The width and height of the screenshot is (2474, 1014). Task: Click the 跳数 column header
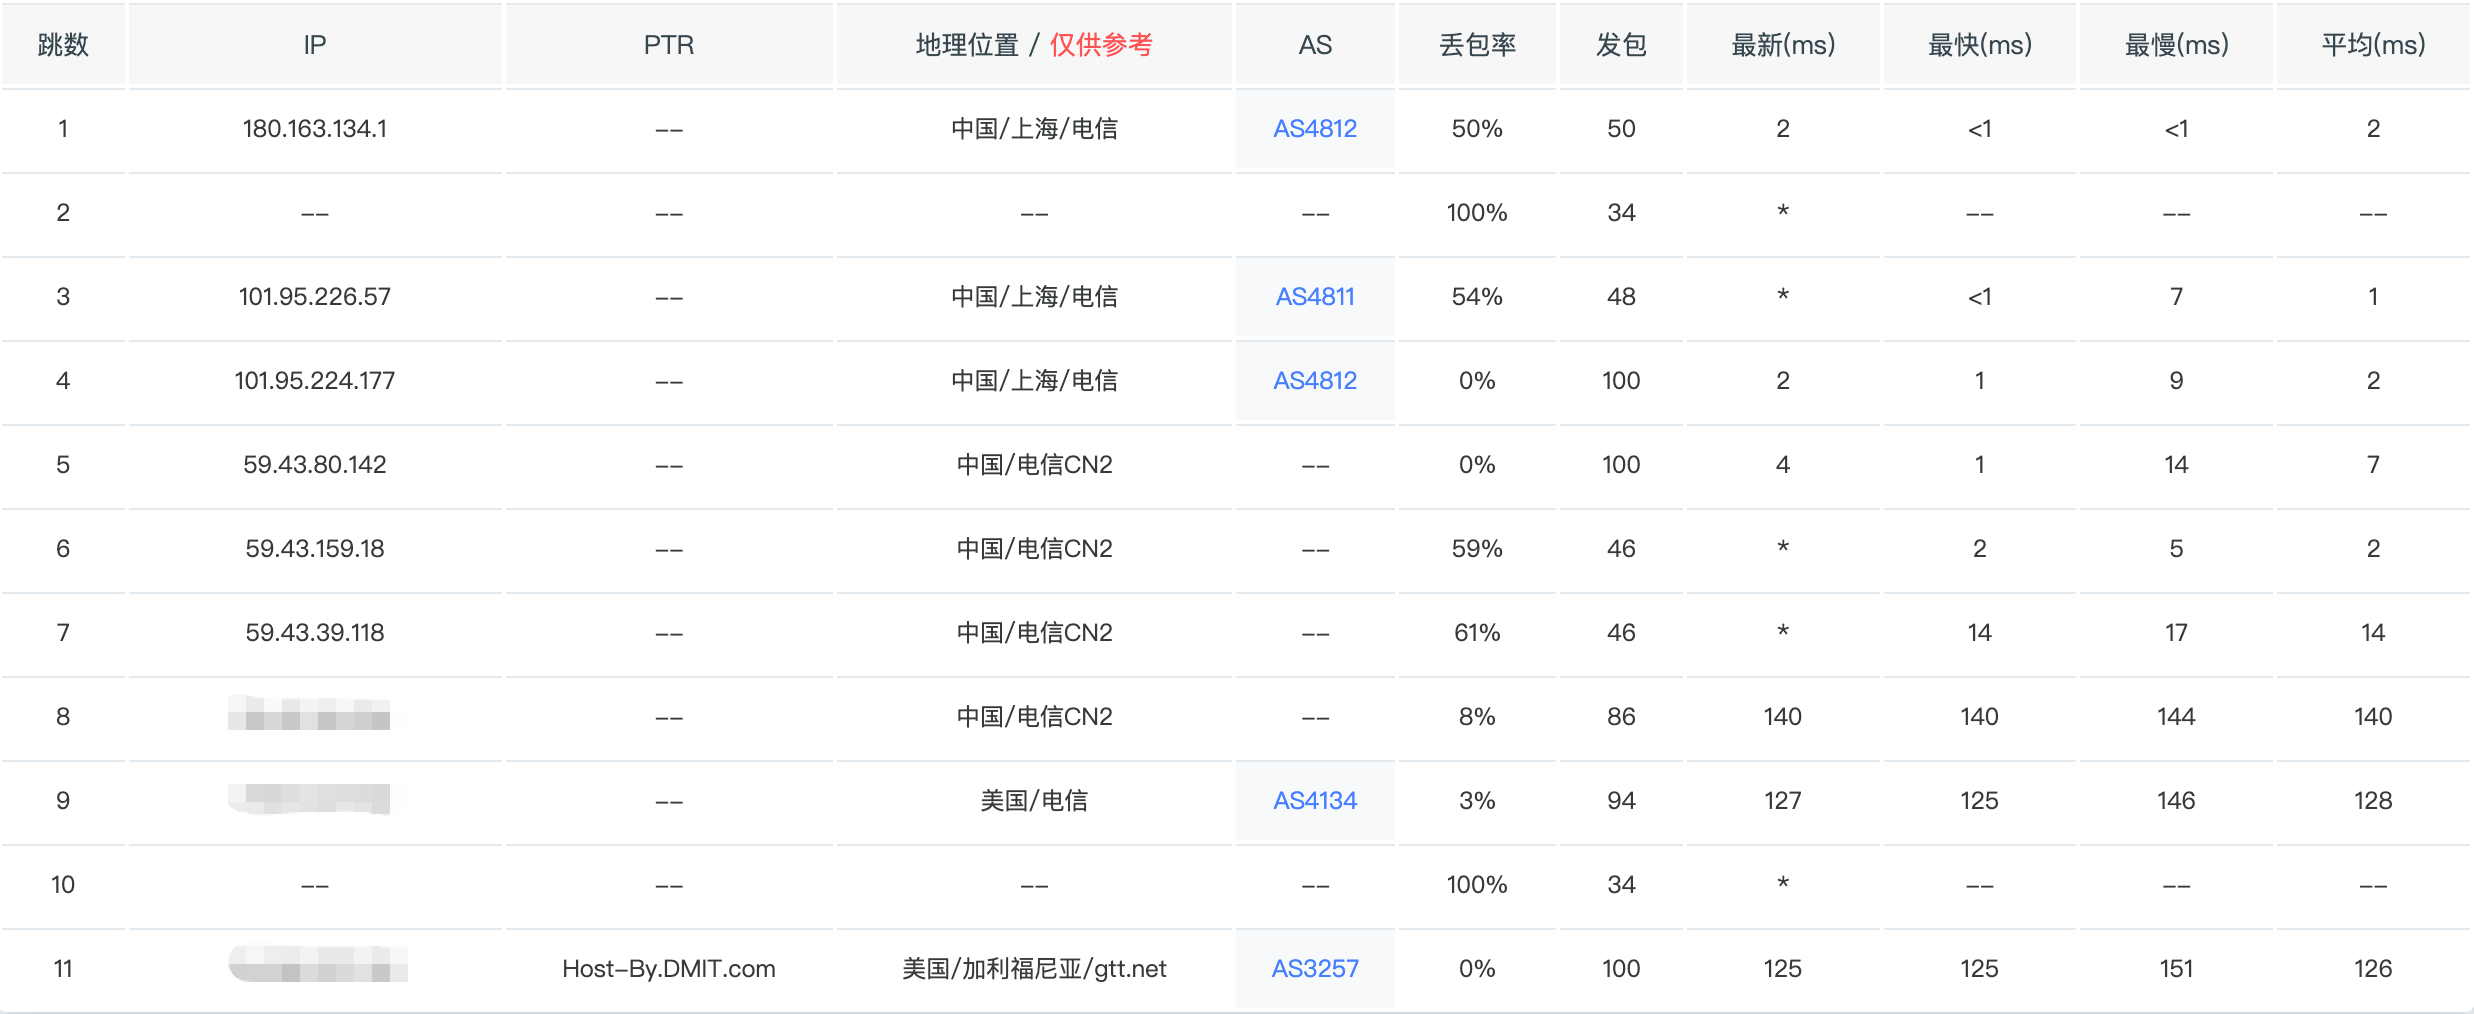pyautogui.click(x=63, y=45)
